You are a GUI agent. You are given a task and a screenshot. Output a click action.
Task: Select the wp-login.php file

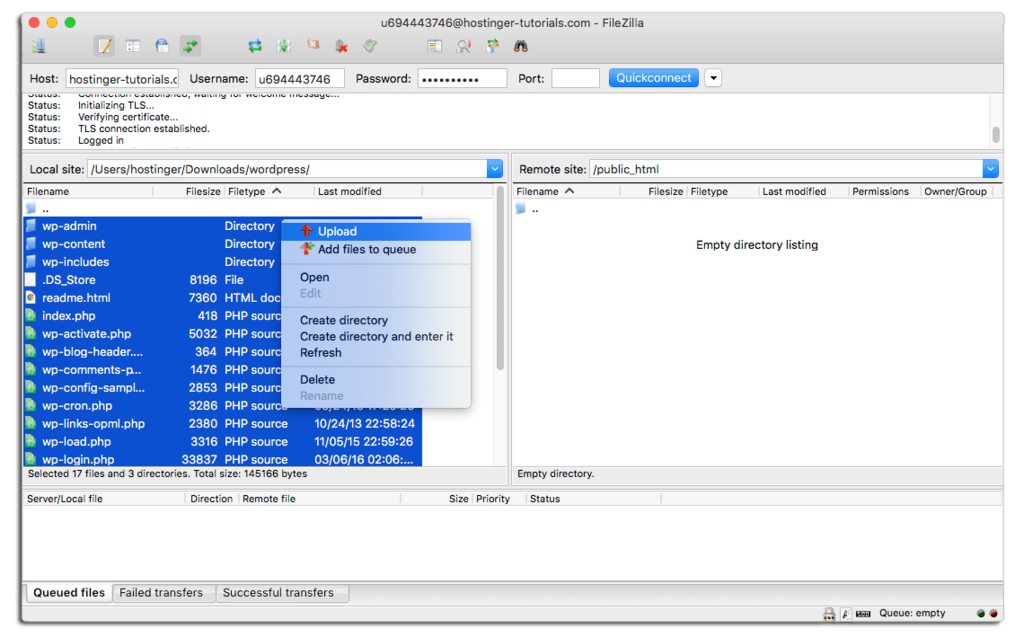pyautogui.click(x=223, y=459)
